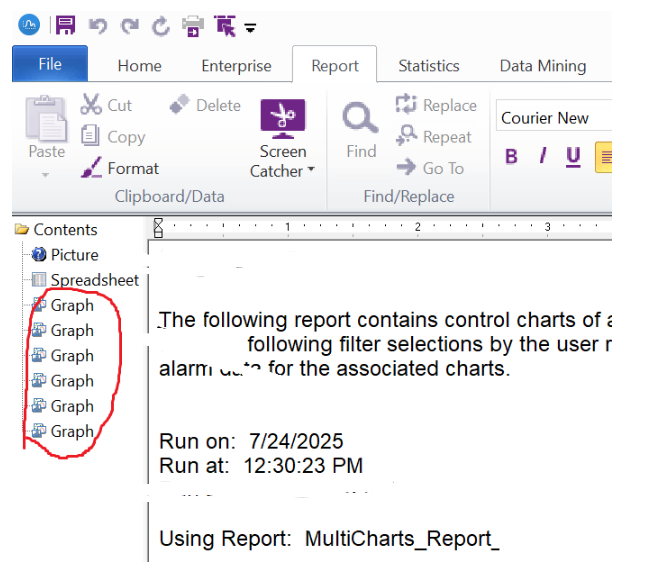Click the Undo arrow icon
Screen dimensions: 652x580
98,26
